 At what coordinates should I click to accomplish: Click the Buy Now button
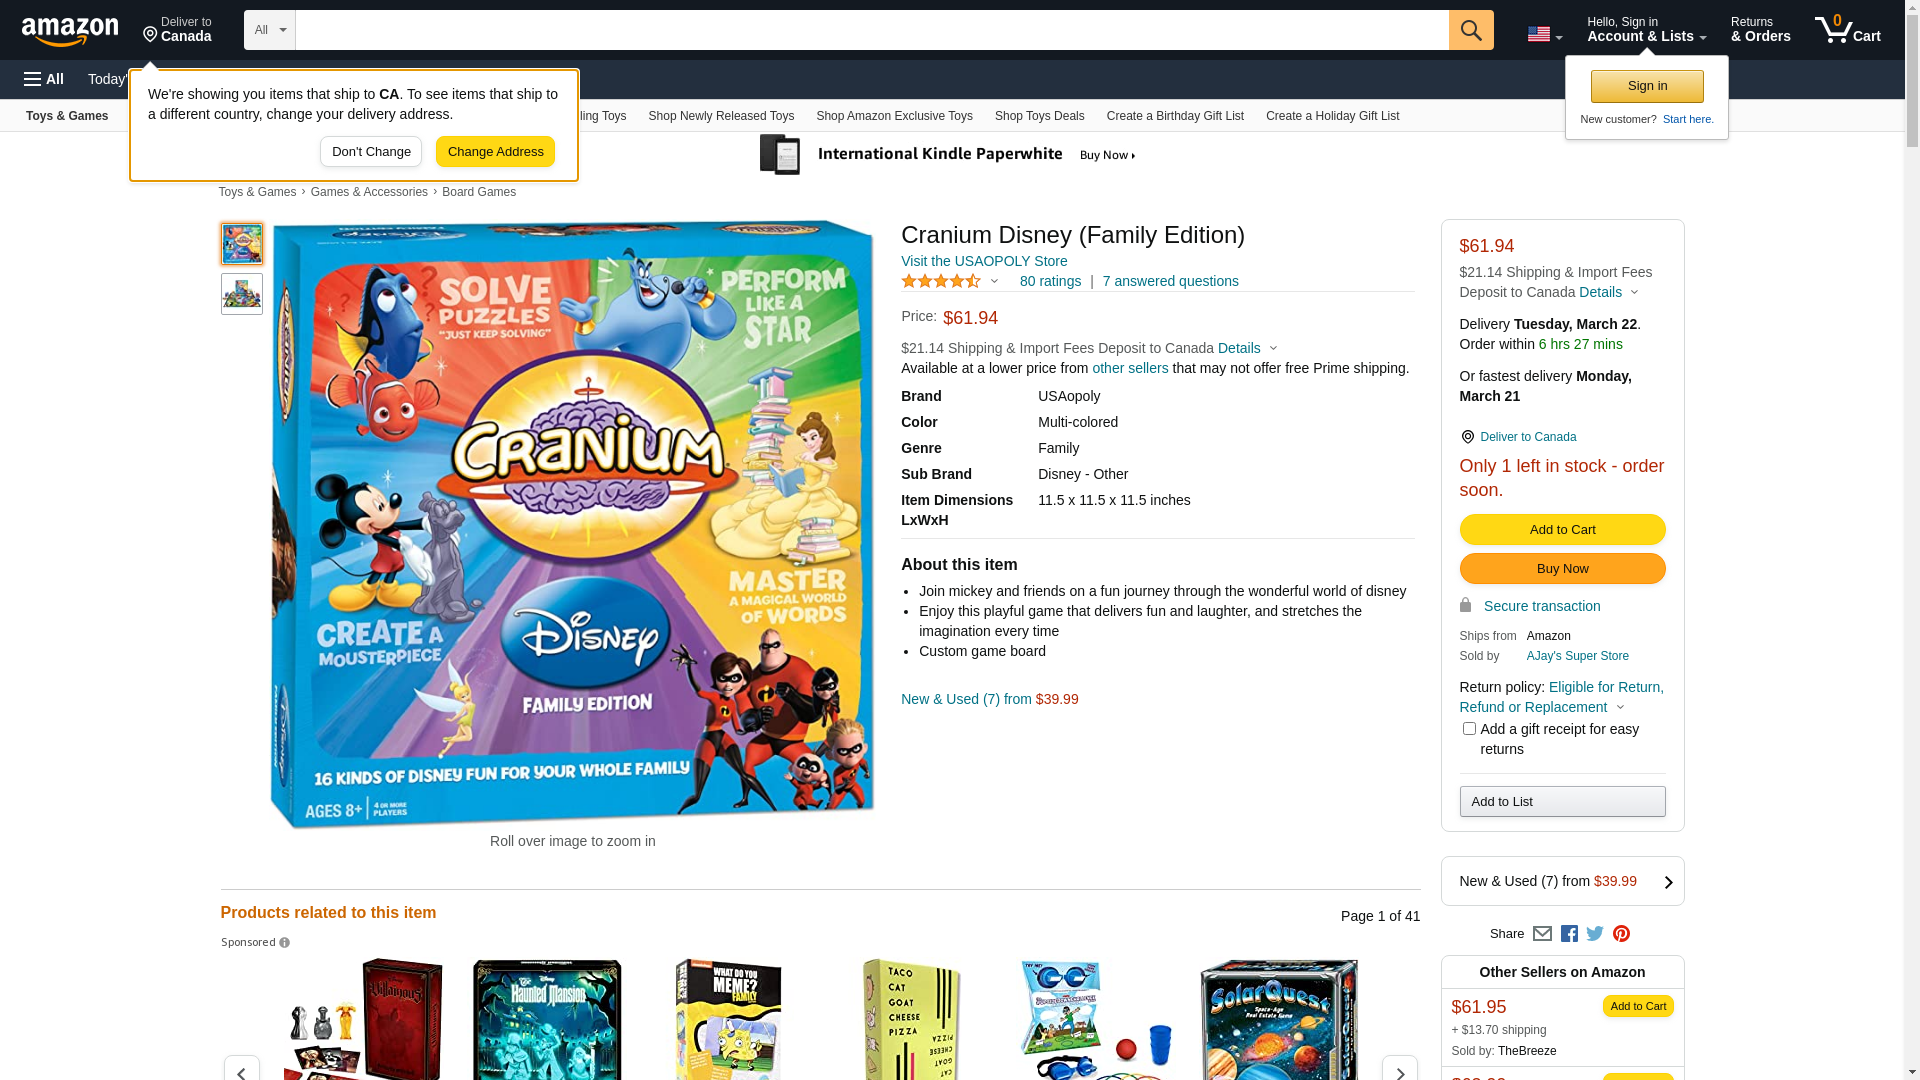pyautogui.click(x=1562, y=569)
